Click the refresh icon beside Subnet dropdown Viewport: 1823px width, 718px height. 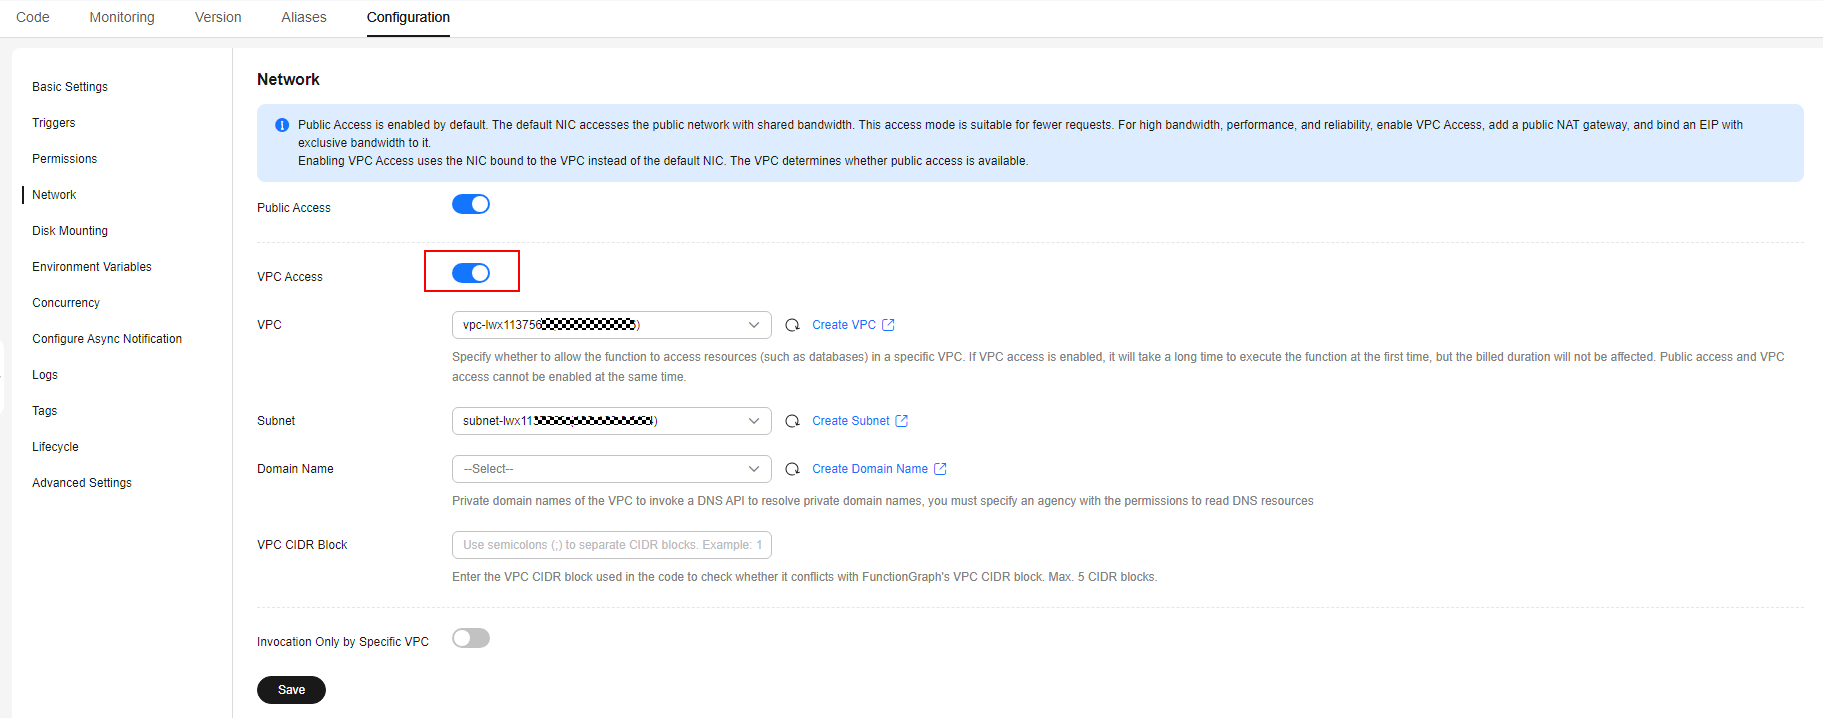792,421
